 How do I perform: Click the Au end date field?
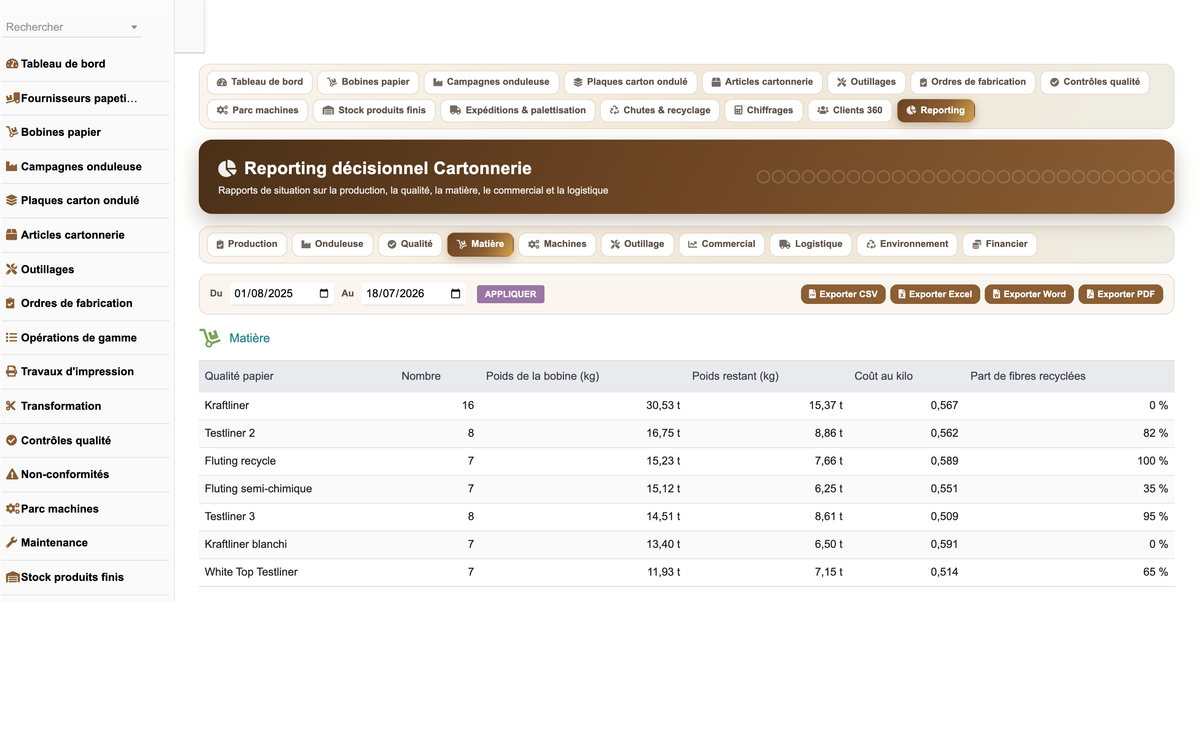point(413,294)
